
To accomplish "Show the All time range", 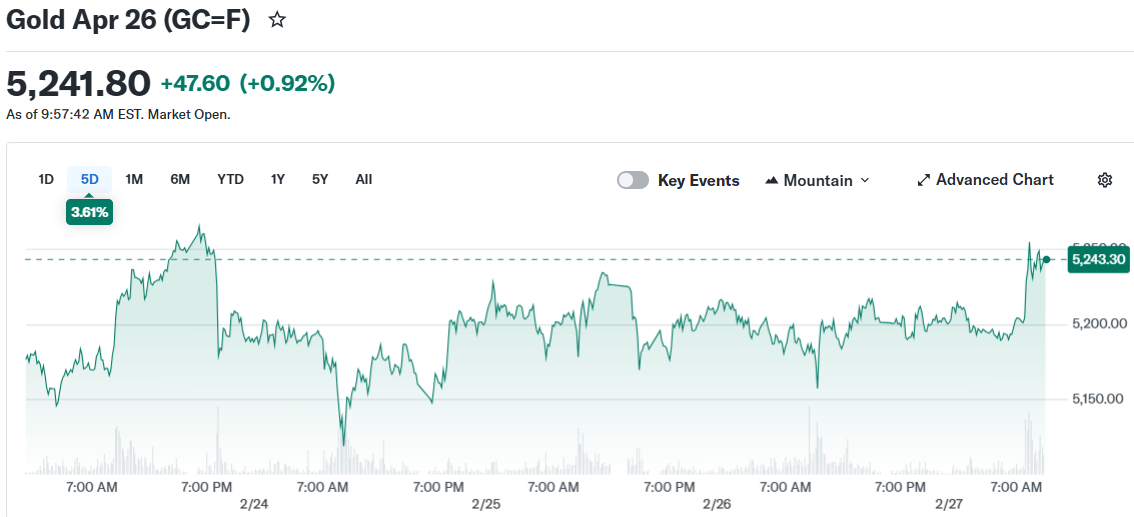I will pyautogui.click(x=363, y=179).
